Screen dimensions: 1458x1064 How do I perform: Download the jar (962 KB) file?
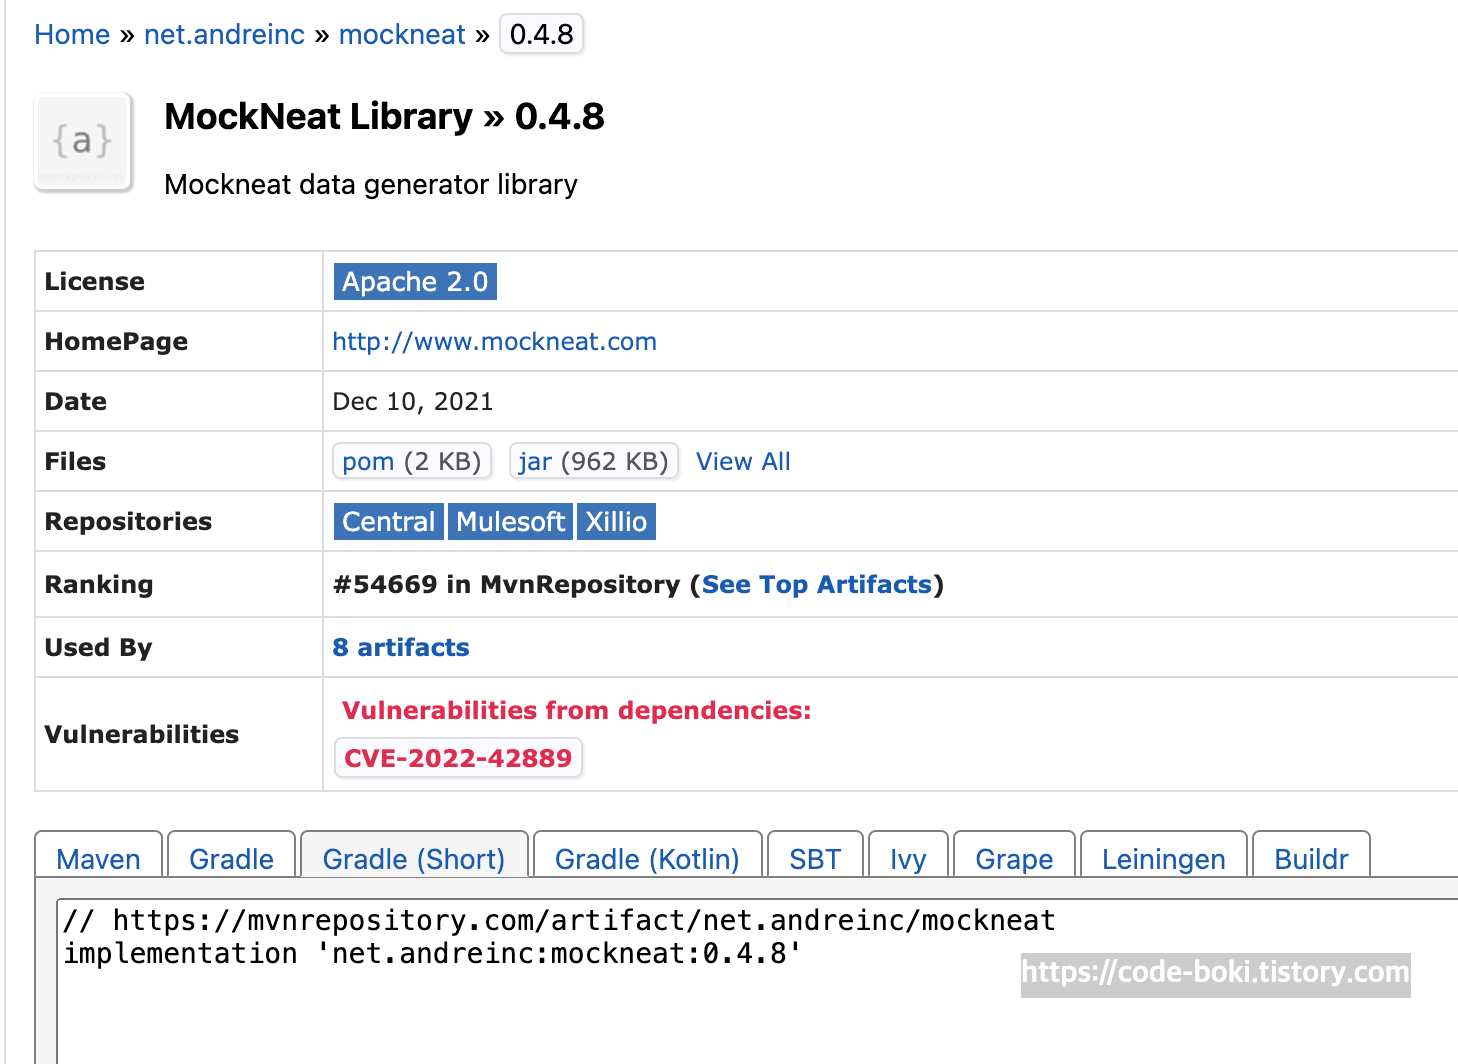click(x=594, y=461)
